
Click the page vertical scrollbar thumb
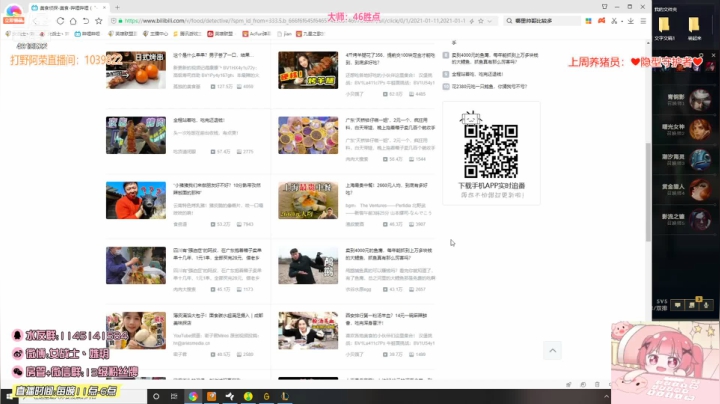coord(648,192)
